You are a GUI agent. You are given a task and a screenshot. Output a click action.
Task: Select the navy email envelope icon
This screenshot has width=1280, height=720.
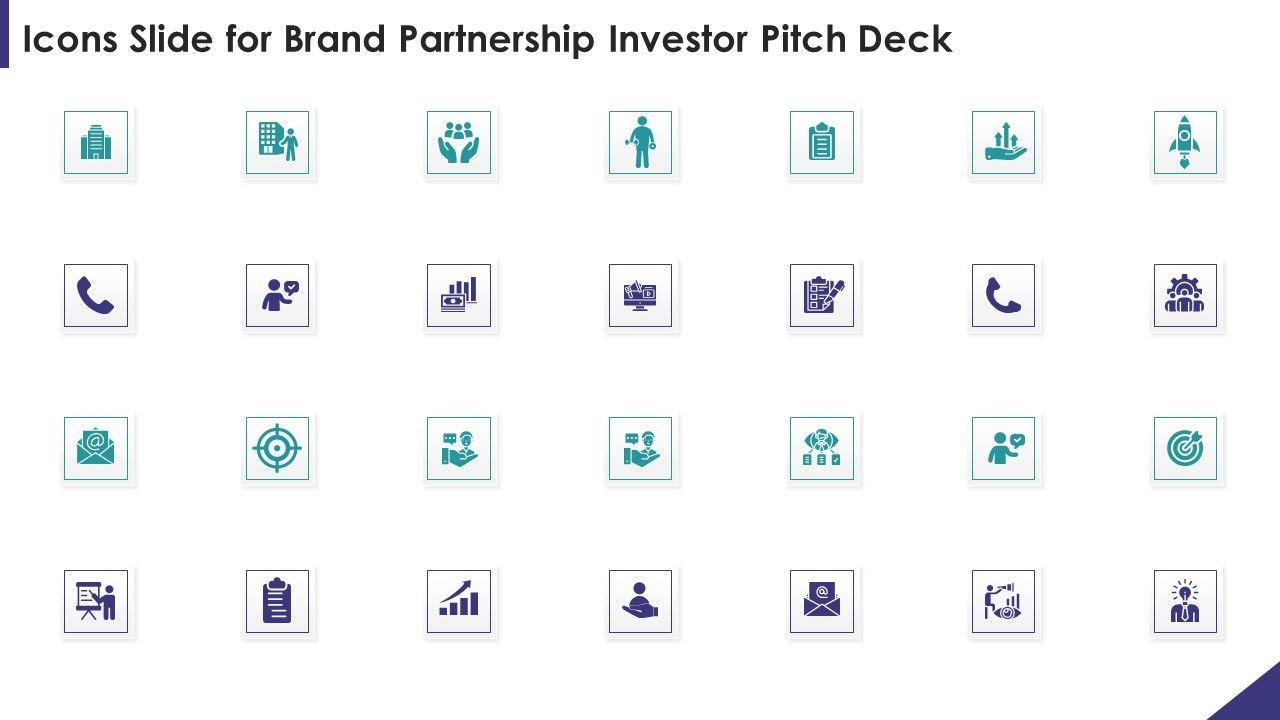[822, 602]
